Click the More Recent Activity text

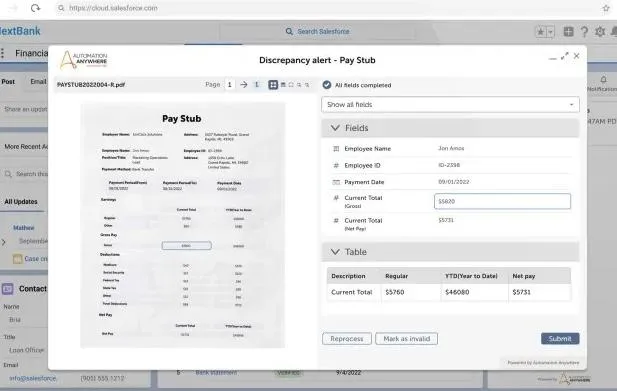(x=26, y=146)
